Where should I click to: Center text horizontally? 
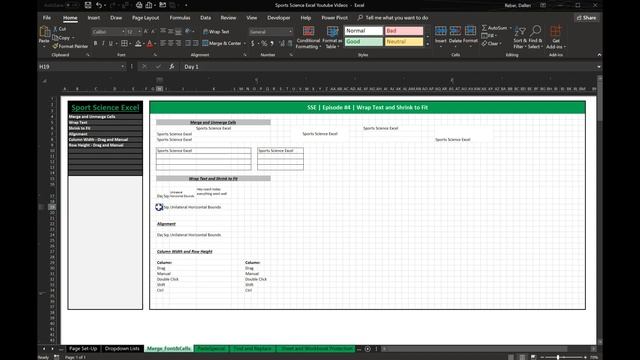[171, 43]
